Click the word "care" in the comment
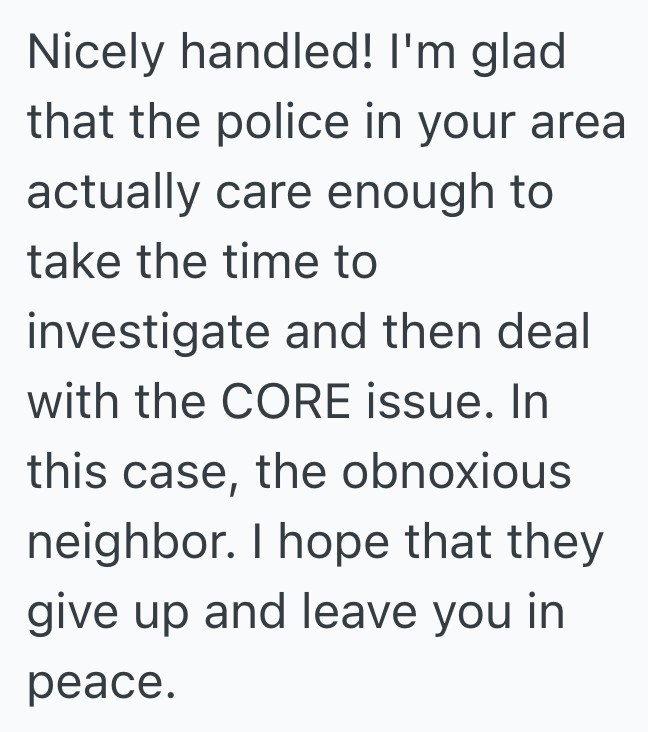Image resolution: width=648 pixels, height=732 pixels. pyautogui.click(x=268, y=191)
